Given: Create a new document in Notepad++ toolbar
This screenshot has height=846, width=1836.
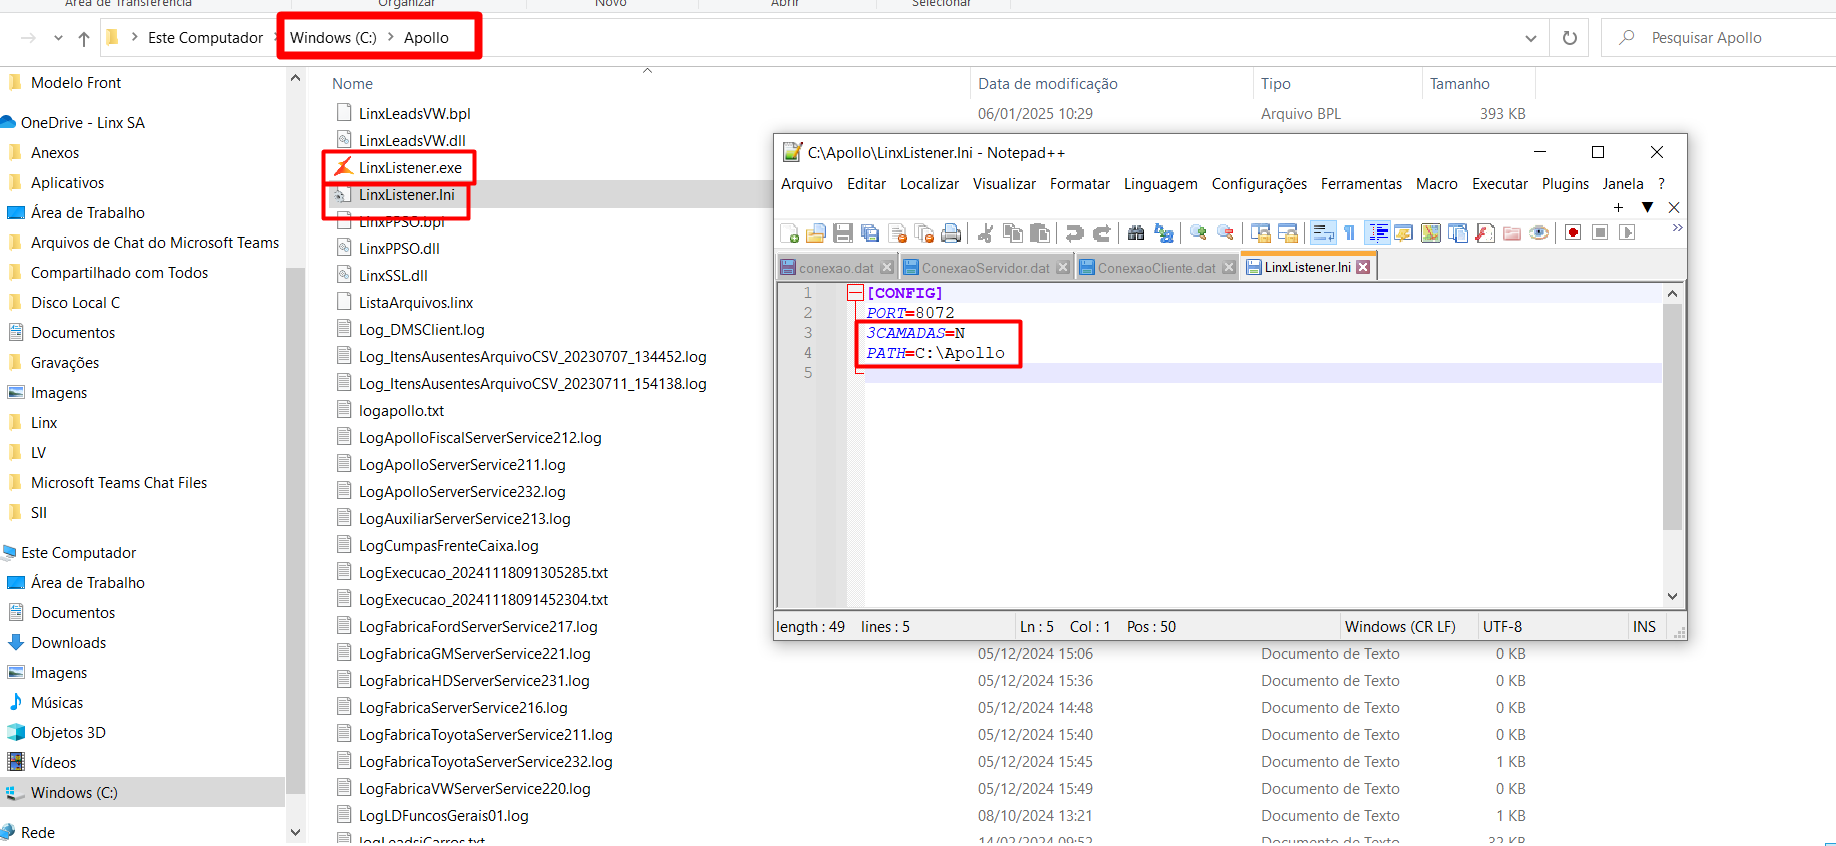Looking at the screenshot, I should 789,233.
